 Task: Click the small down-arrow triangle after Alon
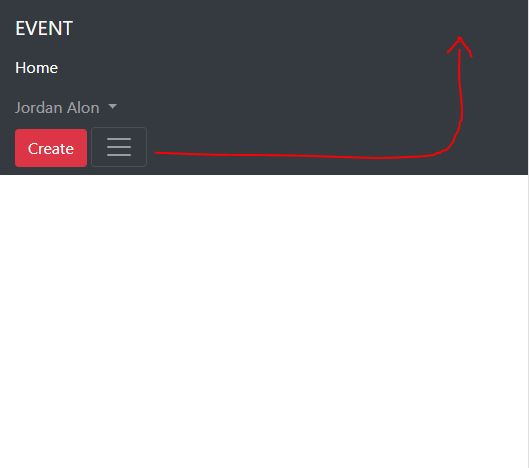(113, 107)
